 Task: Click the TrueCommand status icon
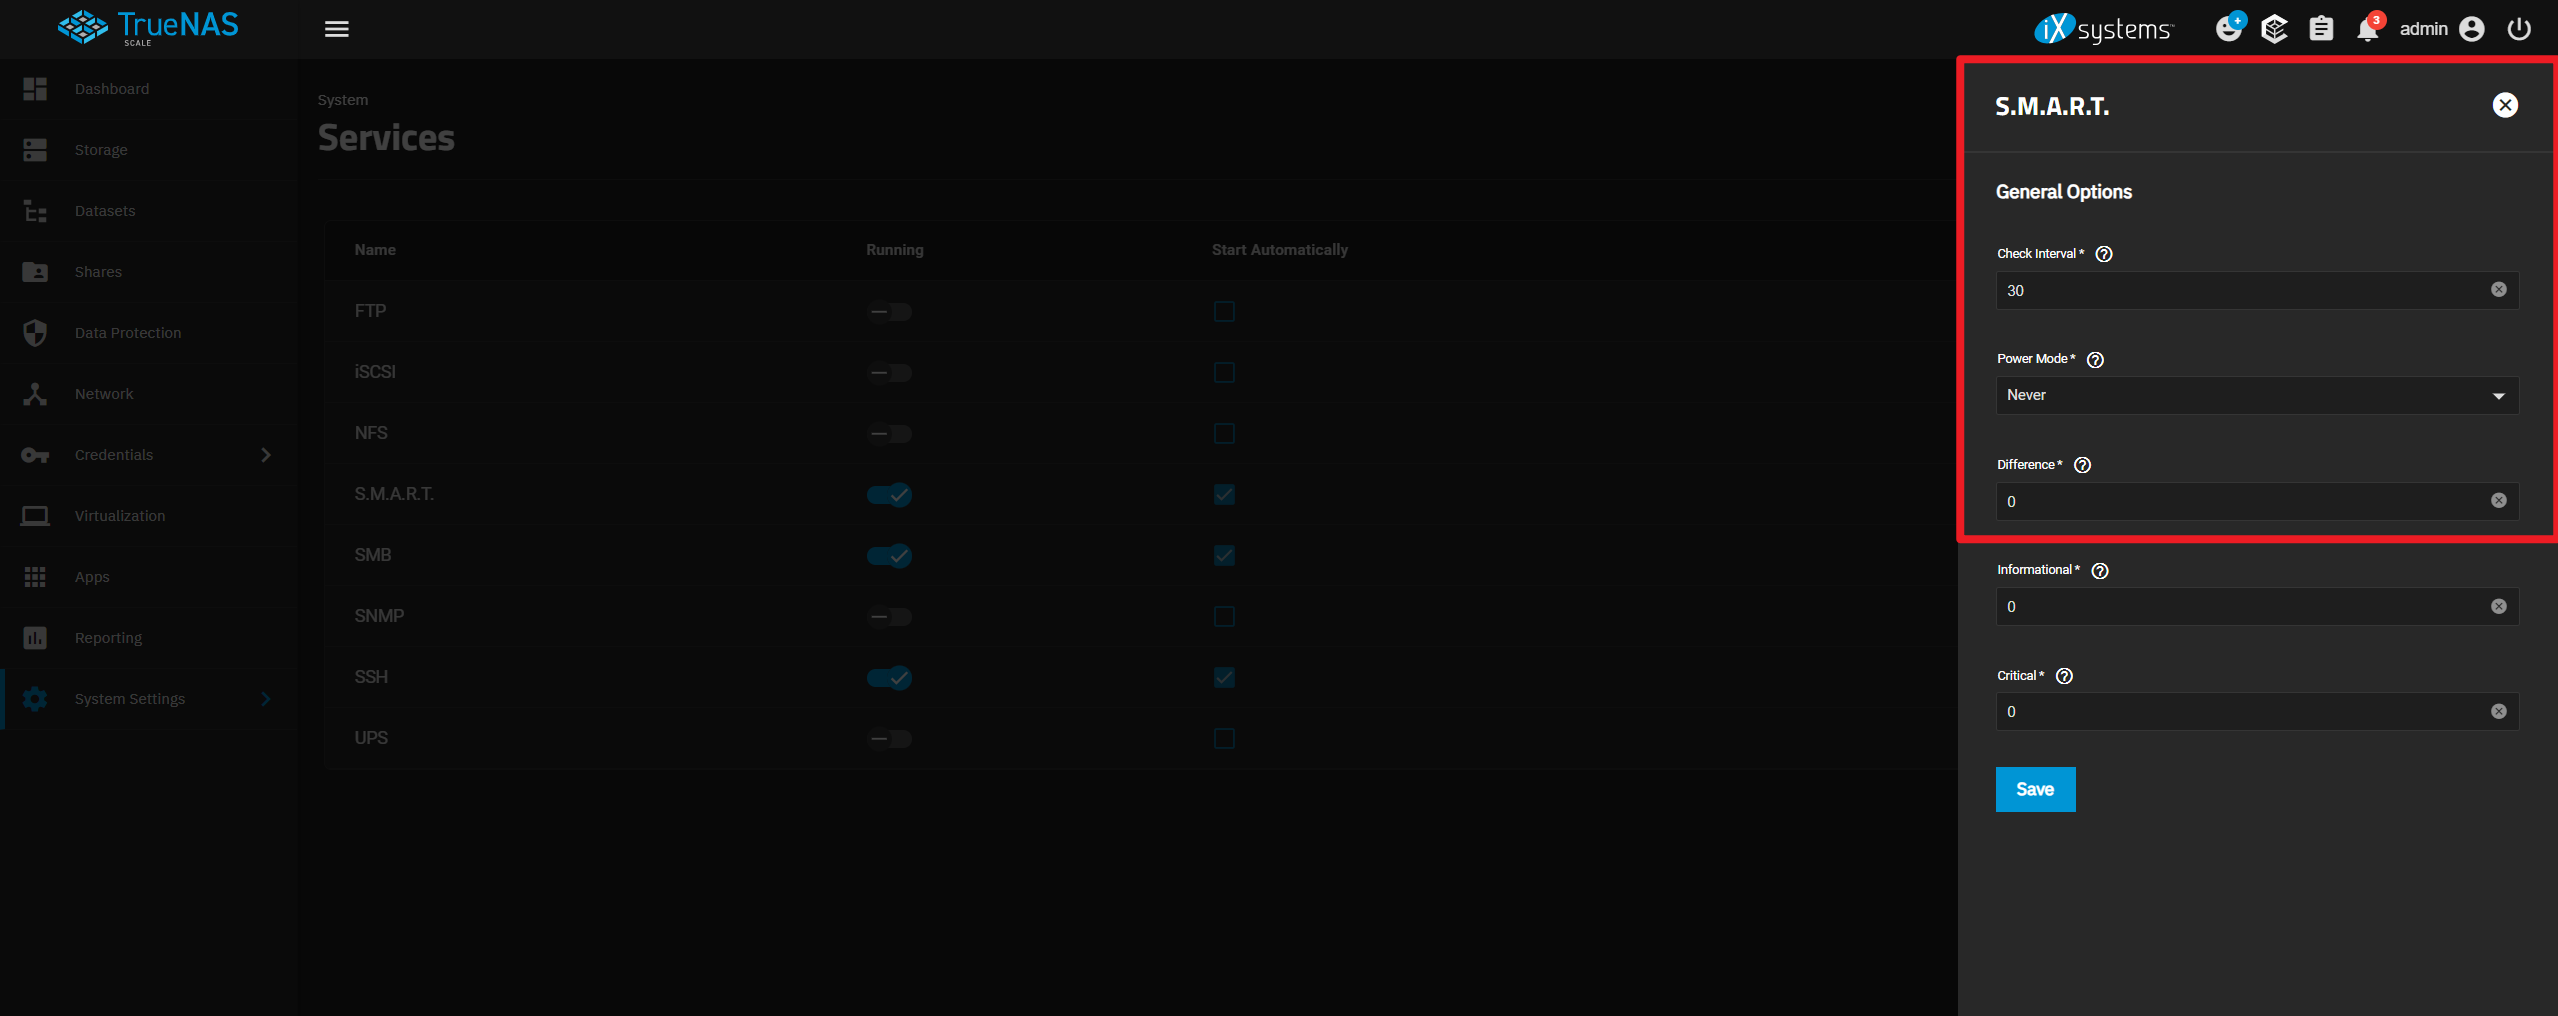(2274, 29)
